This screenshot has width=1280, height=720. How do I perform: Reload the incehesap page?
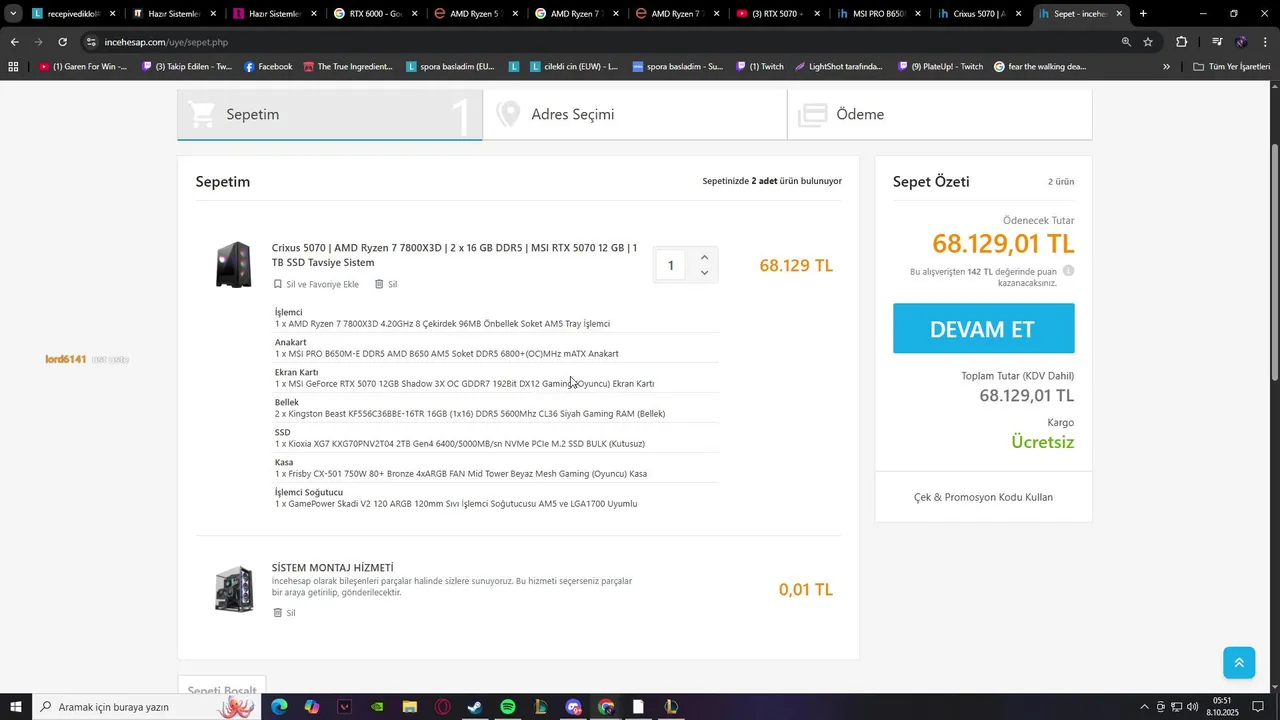click(62, 42)
